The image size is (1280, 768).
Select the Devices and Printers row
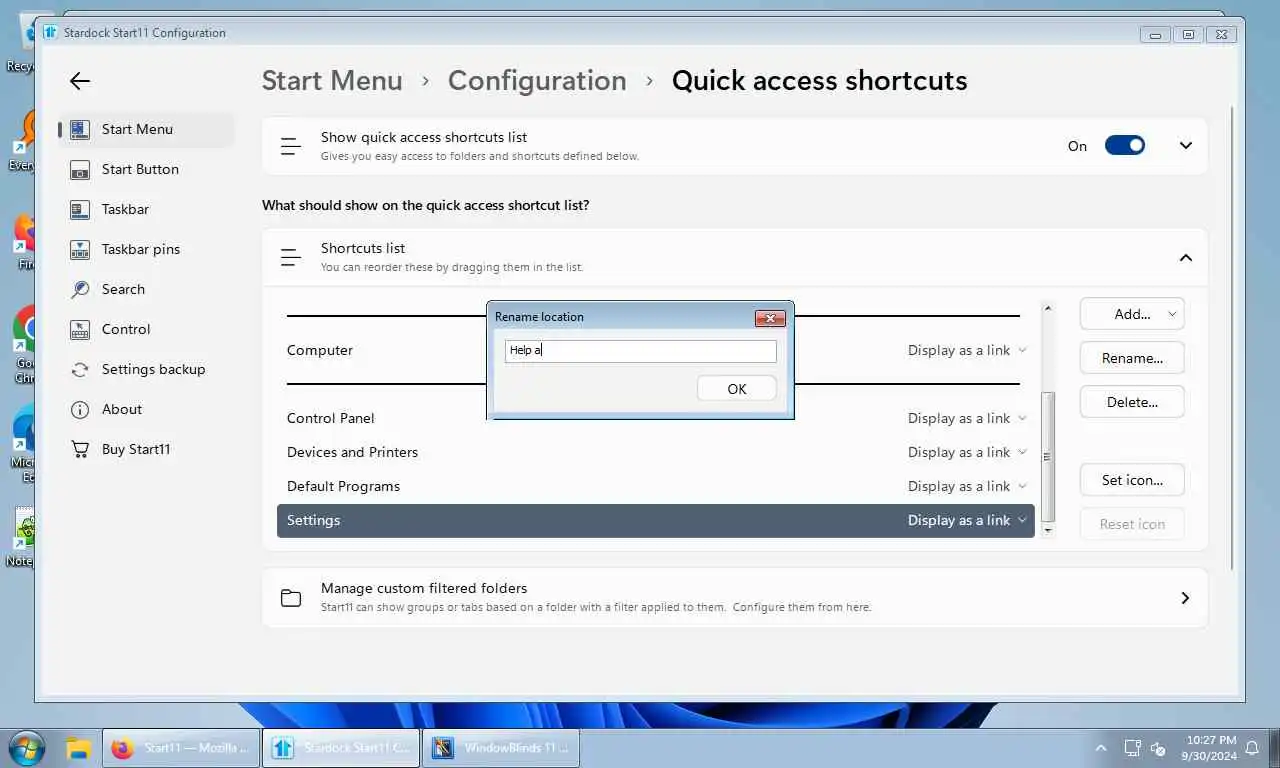655,452
